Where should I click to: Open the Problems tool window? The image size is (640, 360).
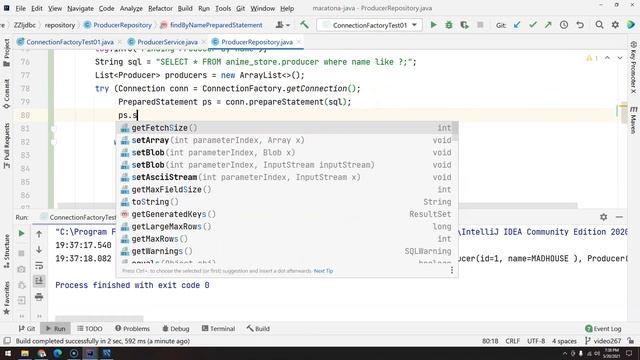pyautogui.click(x=132, y=329)
